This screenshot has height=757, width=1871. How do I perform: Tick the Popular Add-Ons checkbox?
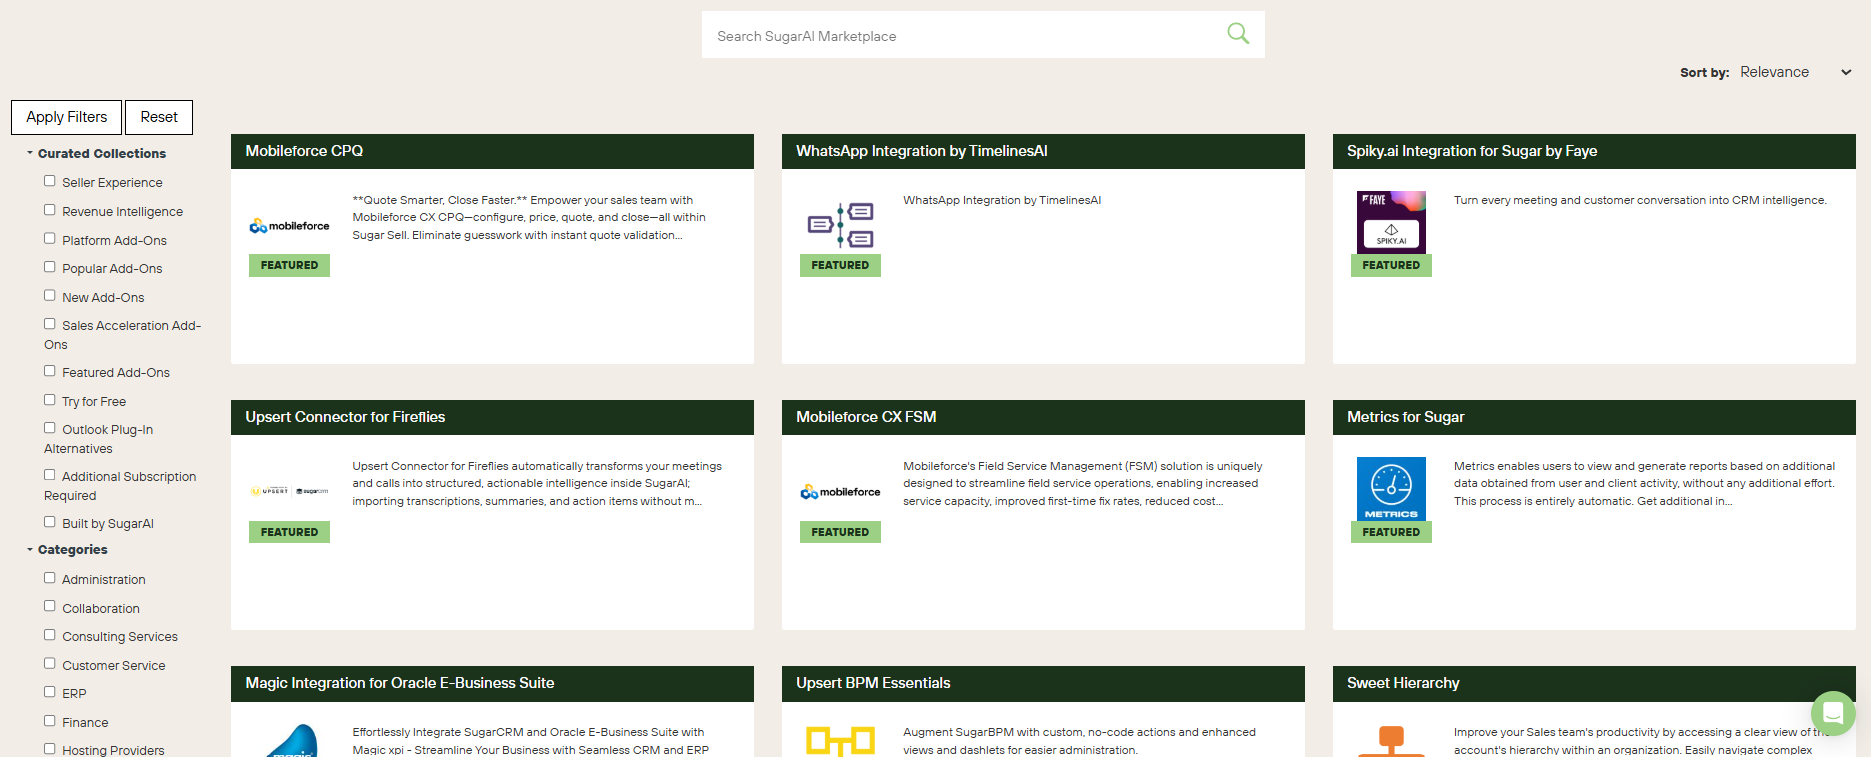tap(50, 267)
